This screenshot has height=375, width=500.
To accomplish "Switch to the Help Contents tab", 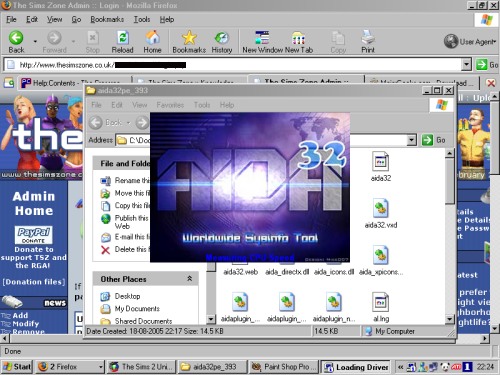I will pos(71,83).
